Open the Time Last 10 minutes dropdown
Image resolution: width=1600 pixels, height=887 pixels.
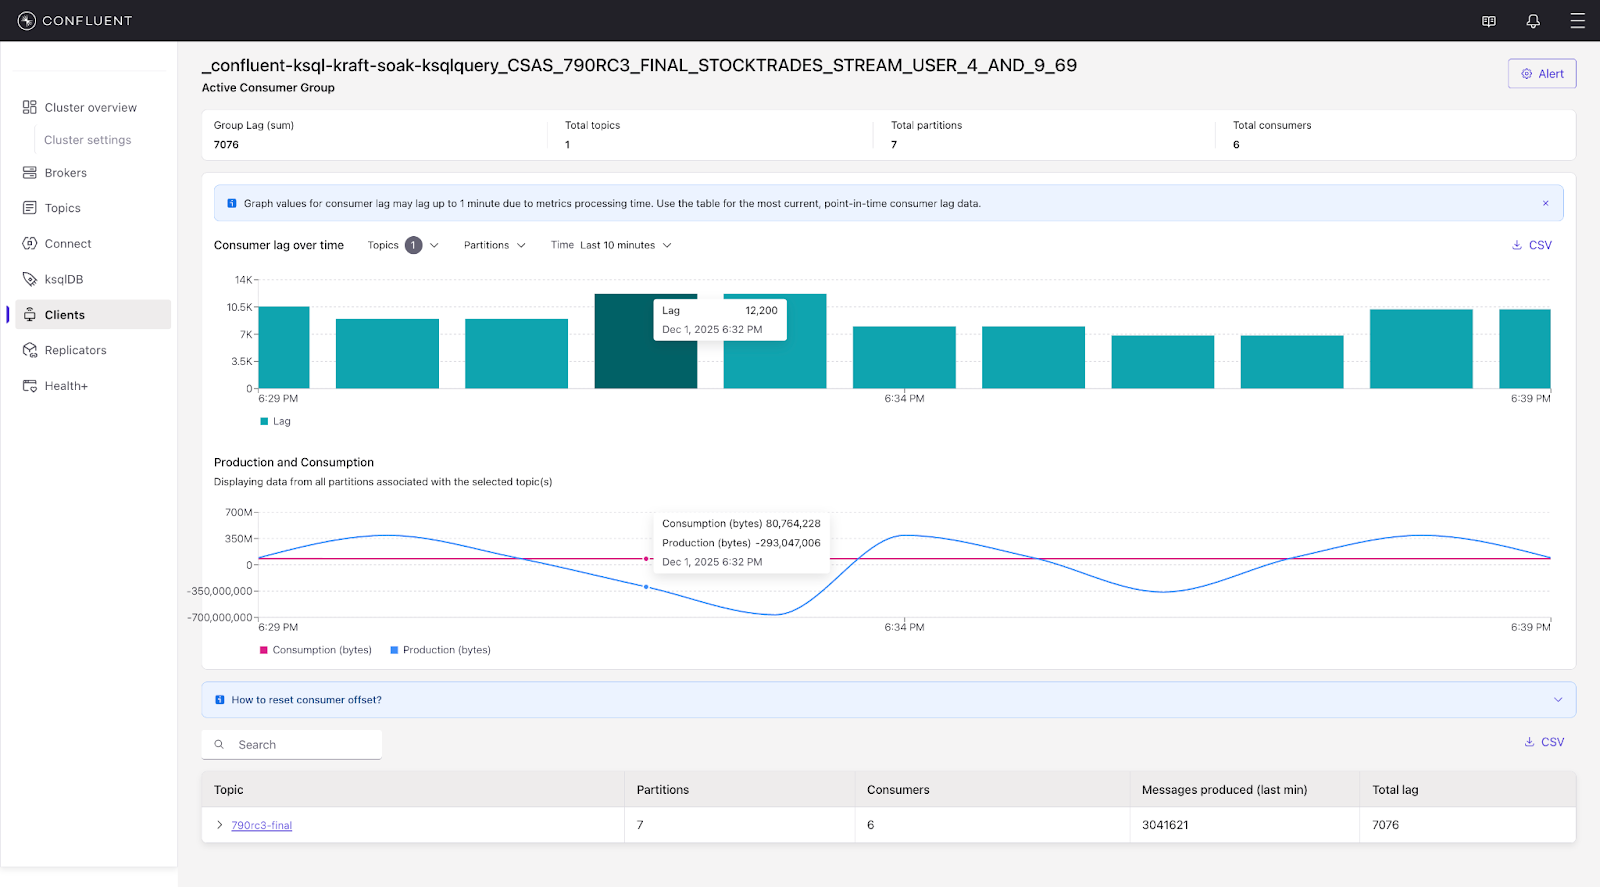pyautogui.click(x=611, y=245)
